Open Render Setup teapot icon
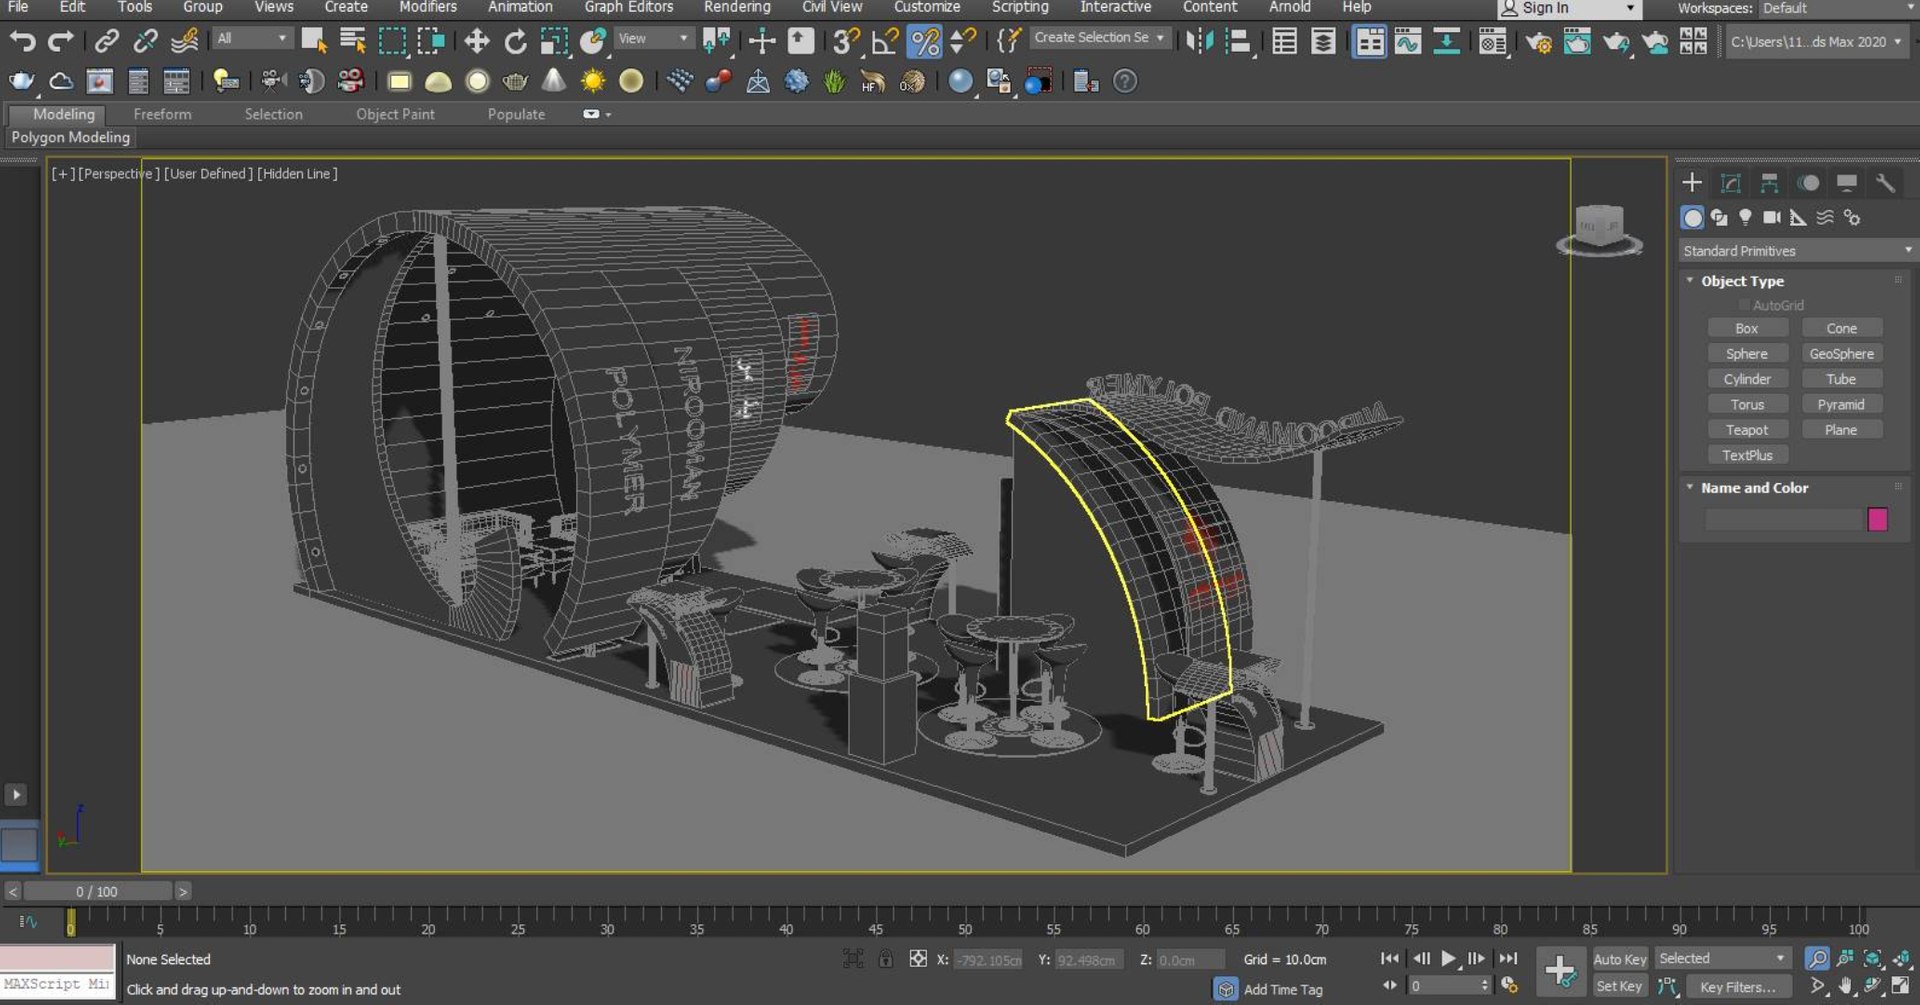The image size is (1920, 1005). pos(1538,42)
